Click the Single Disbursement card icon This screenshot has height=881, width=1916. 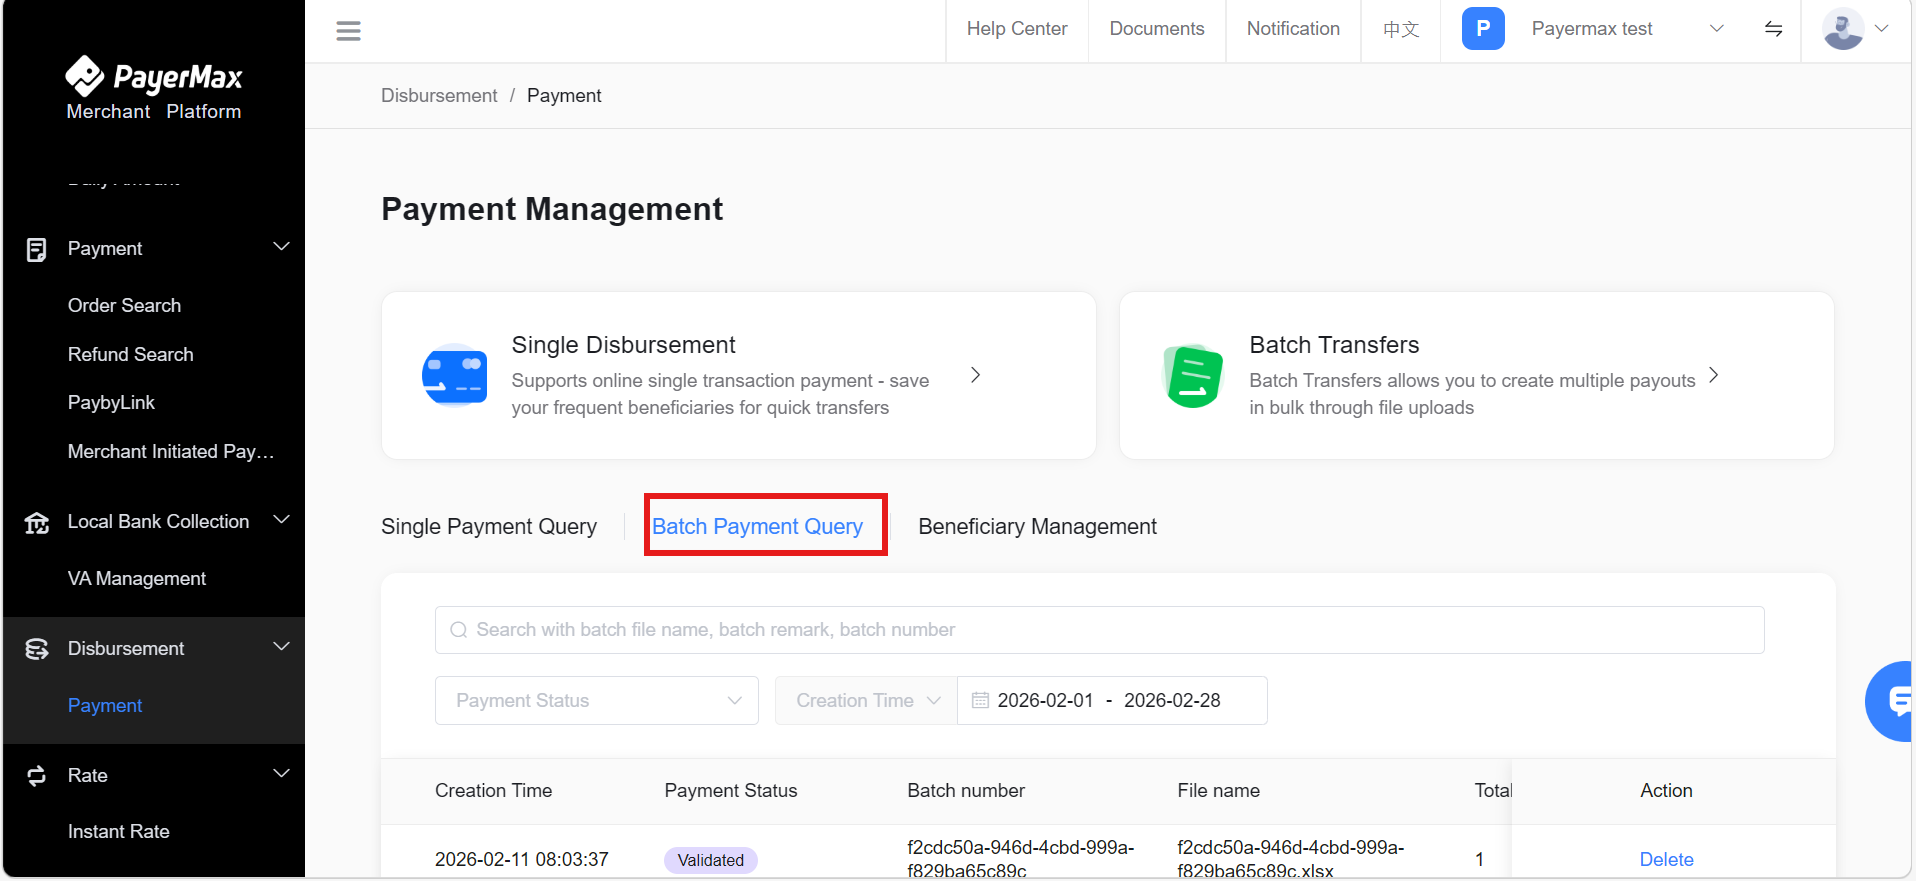pyautogui.click(x=455, y=375)
